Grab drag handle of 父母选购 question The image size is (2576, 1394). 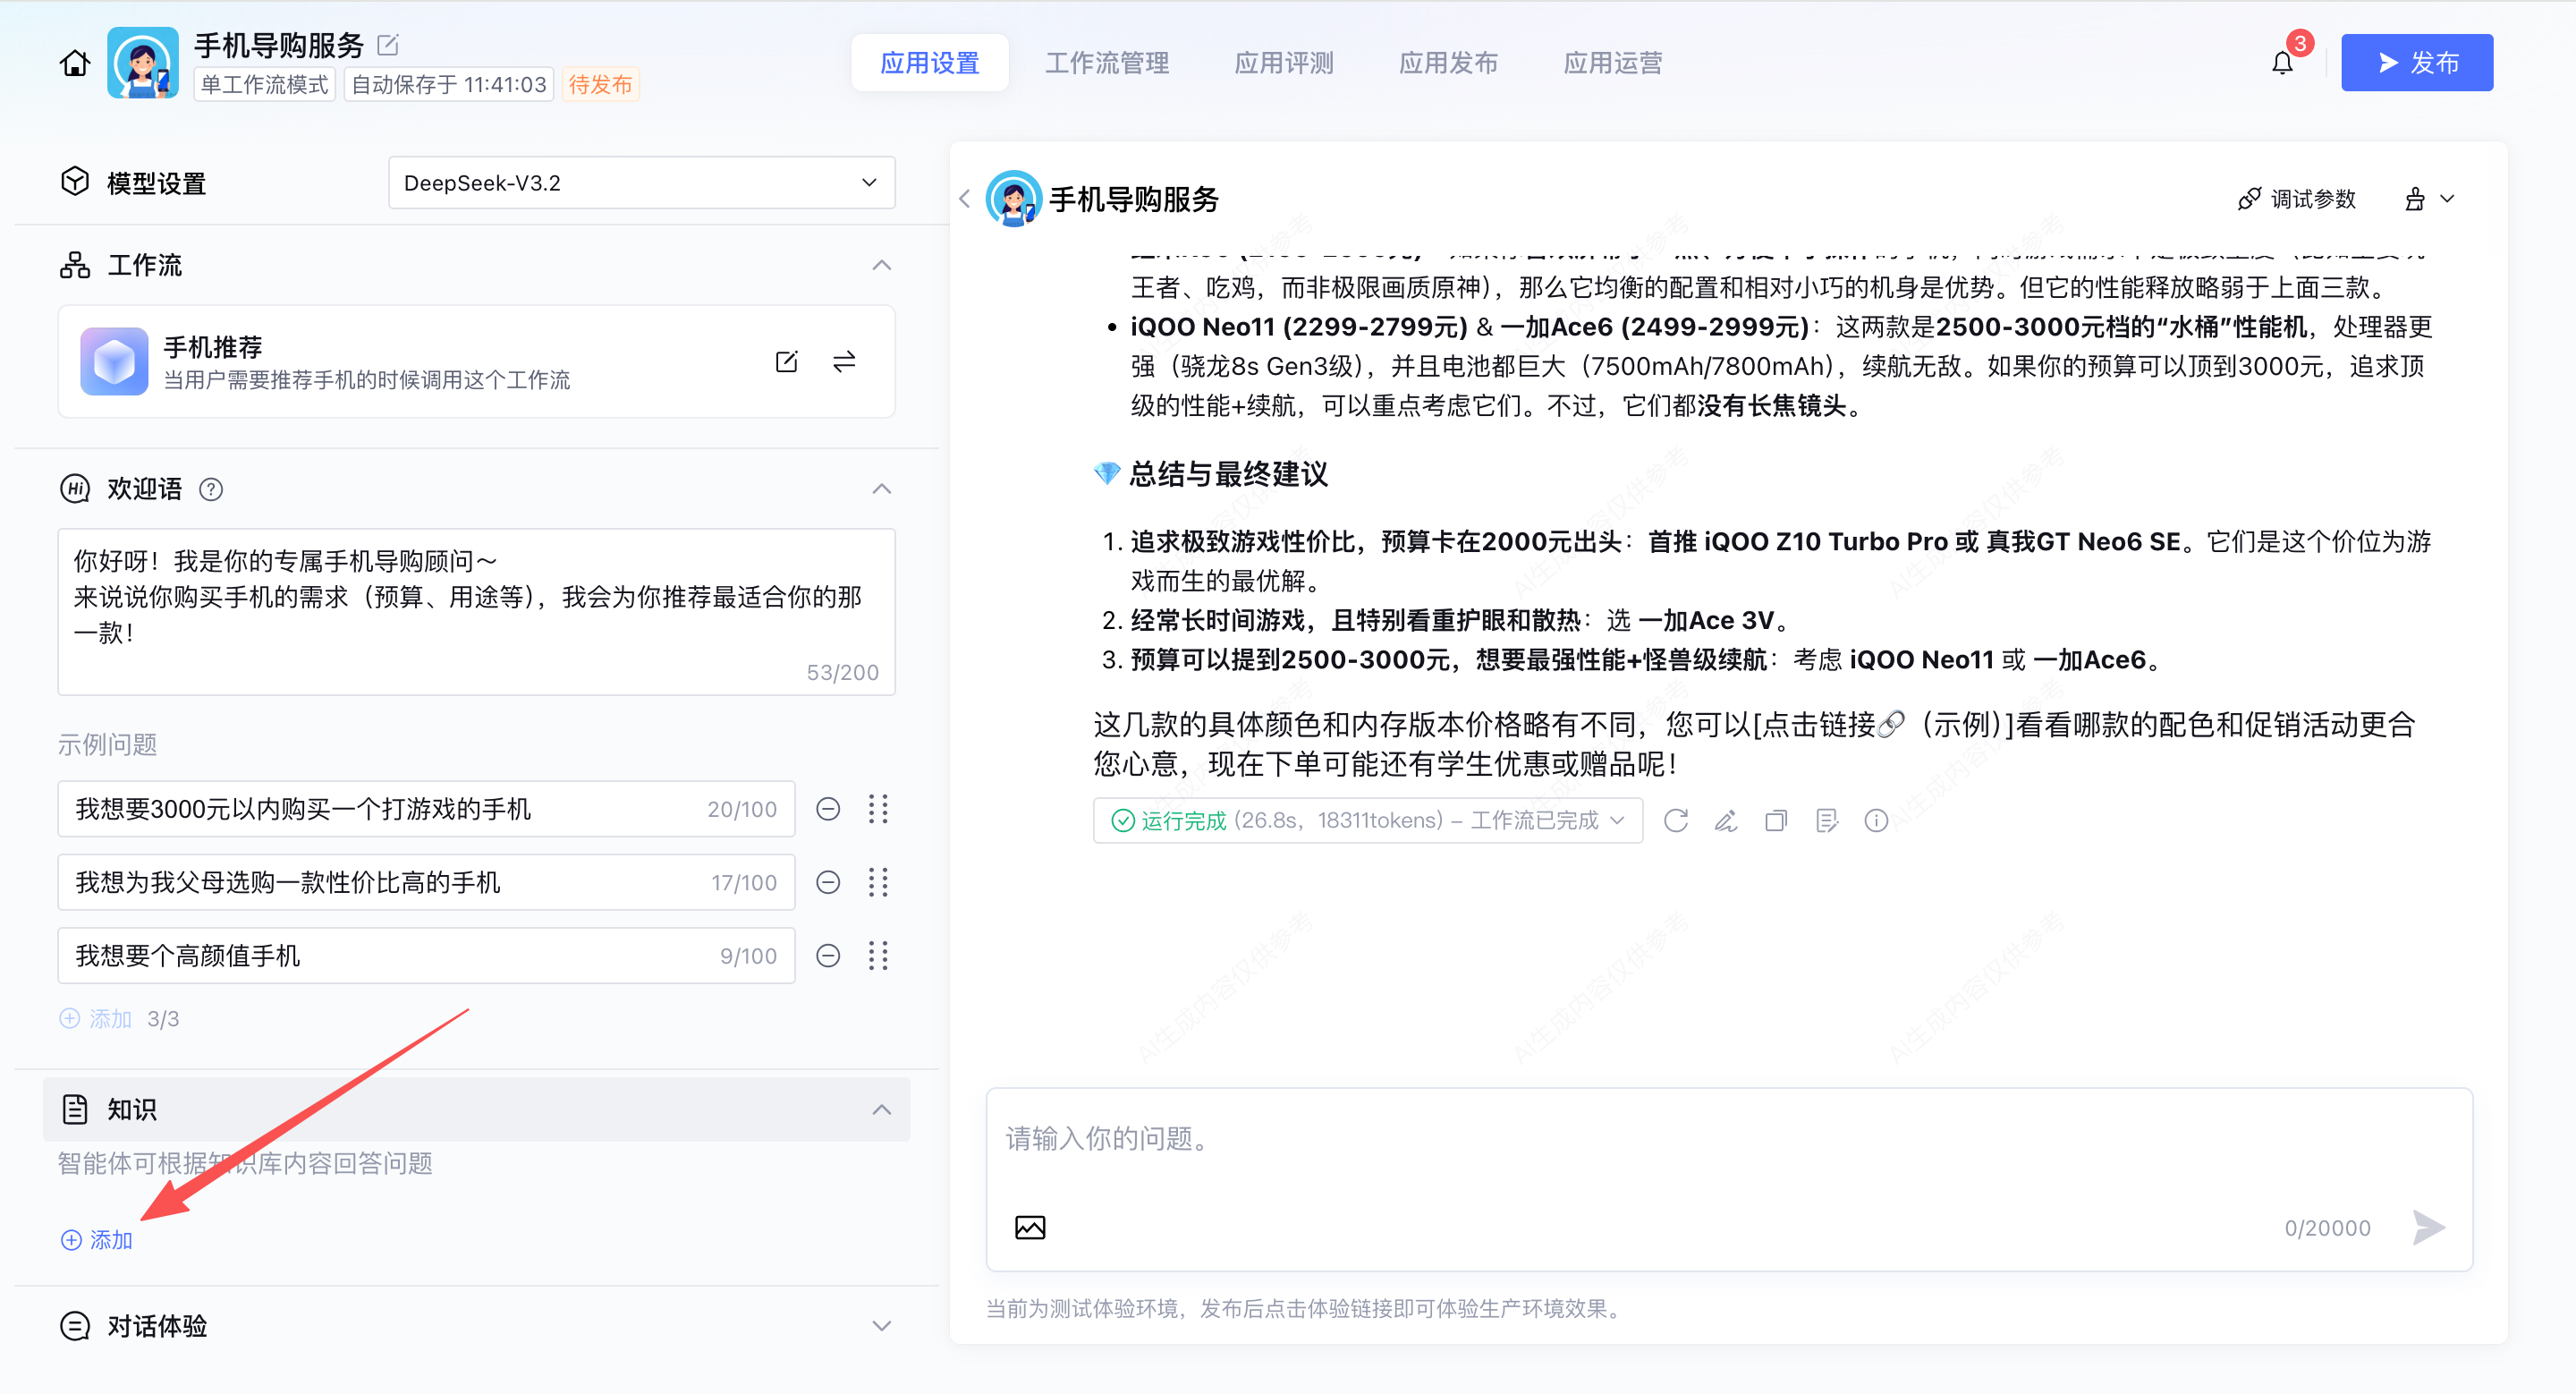878,882
